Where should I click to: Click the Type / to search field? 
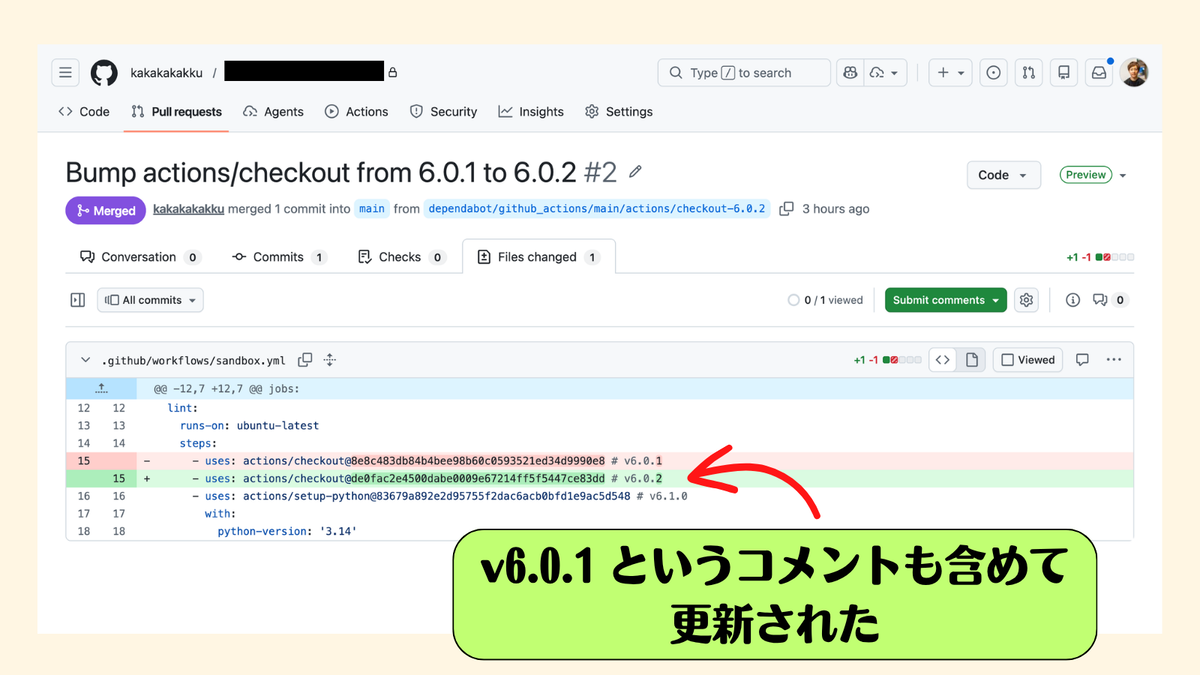[744, 73]
